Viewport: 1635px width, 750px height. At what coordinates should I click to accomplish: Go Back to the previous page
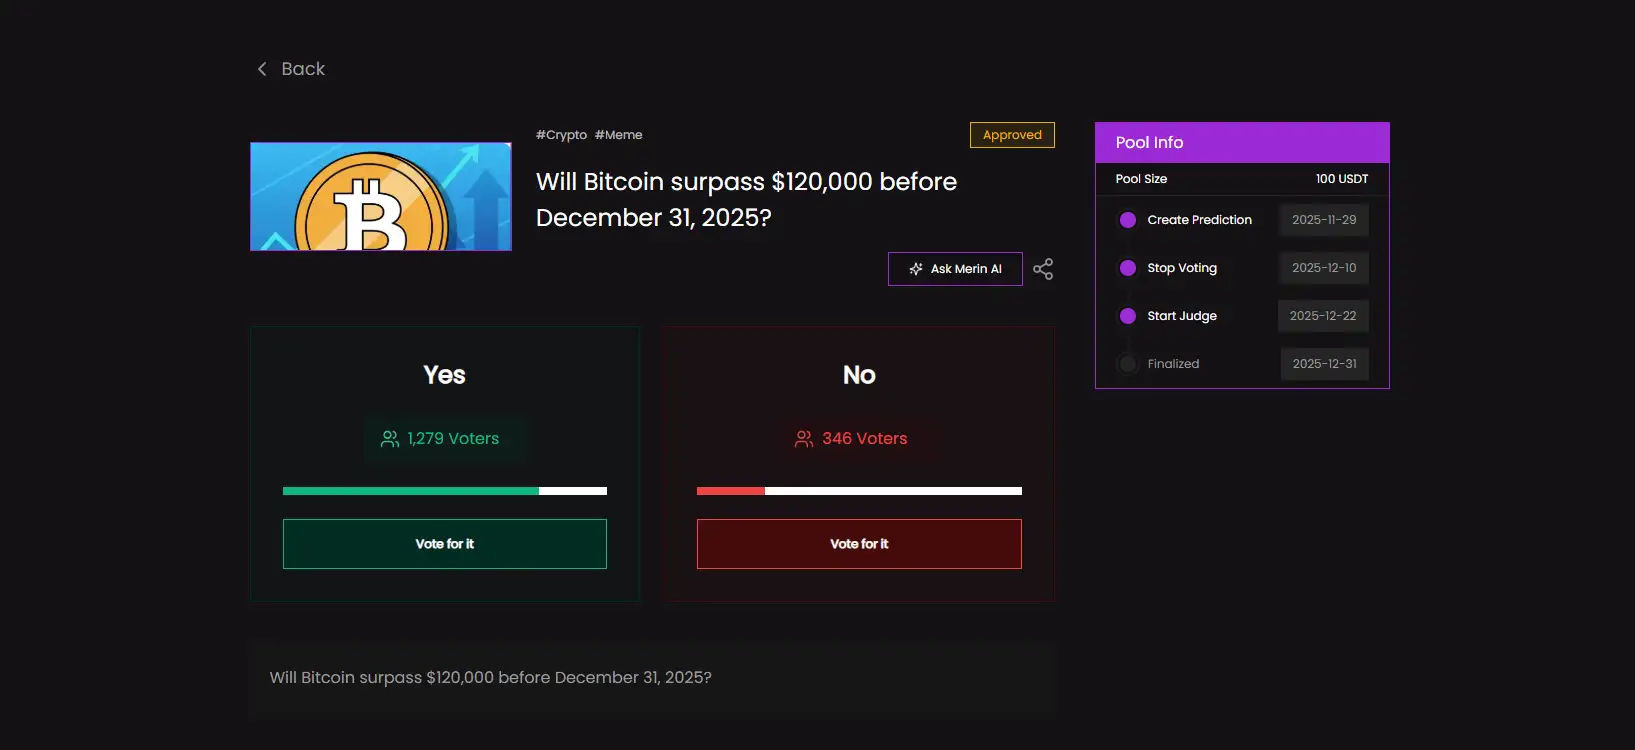coord(302,69)
